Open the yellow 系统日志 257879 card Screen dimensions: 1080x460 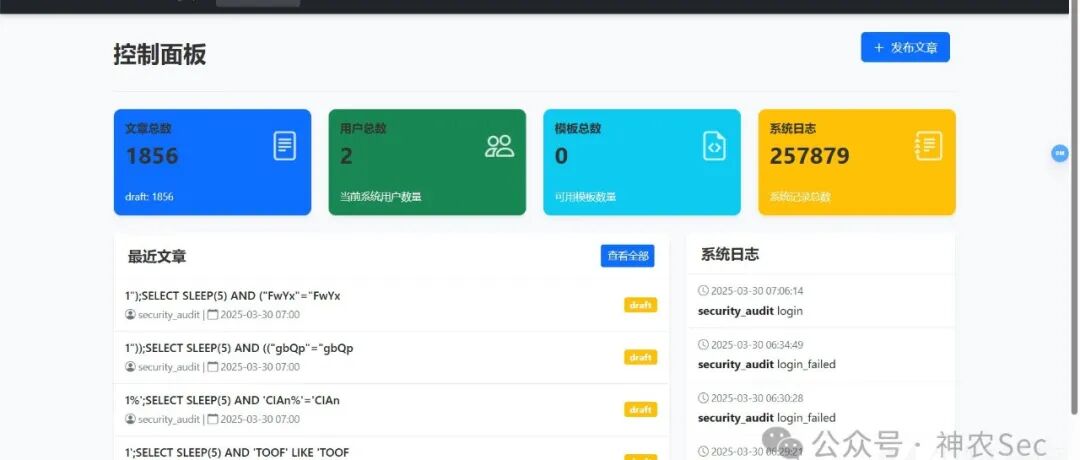(857, 162)
